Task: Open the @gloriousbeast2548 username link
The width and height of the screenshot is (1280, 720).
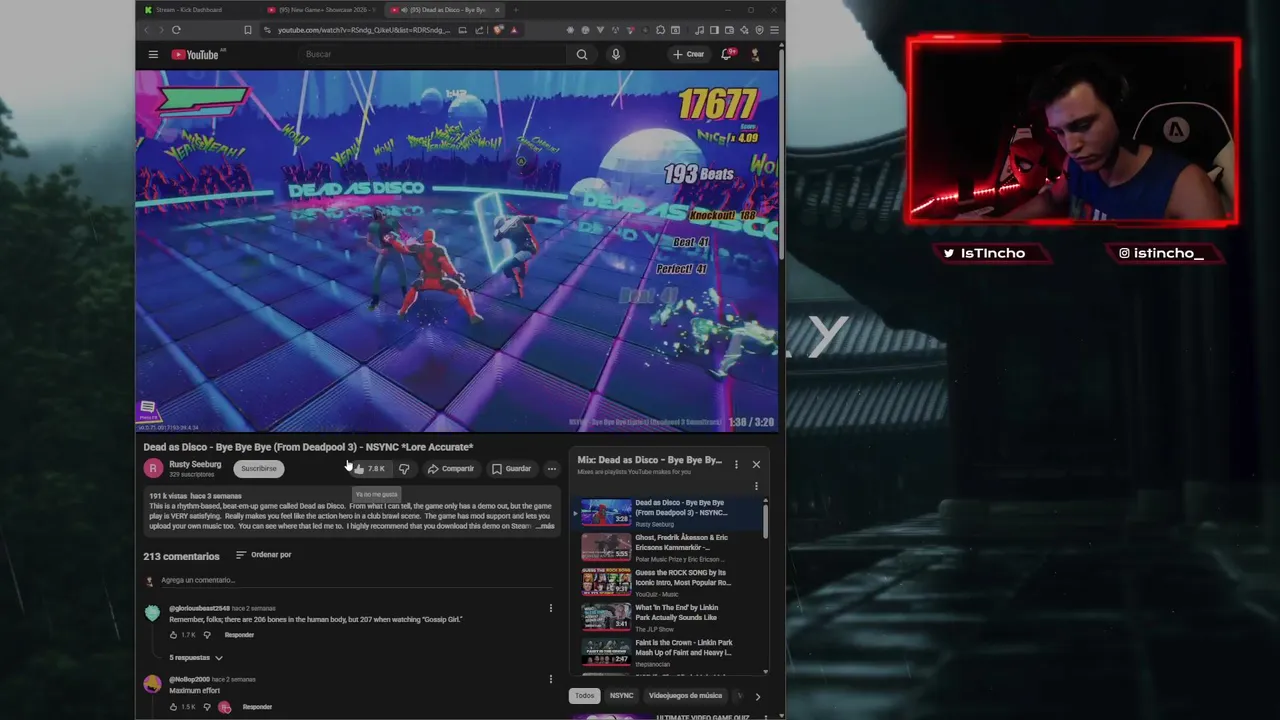Action: (199, 608)
